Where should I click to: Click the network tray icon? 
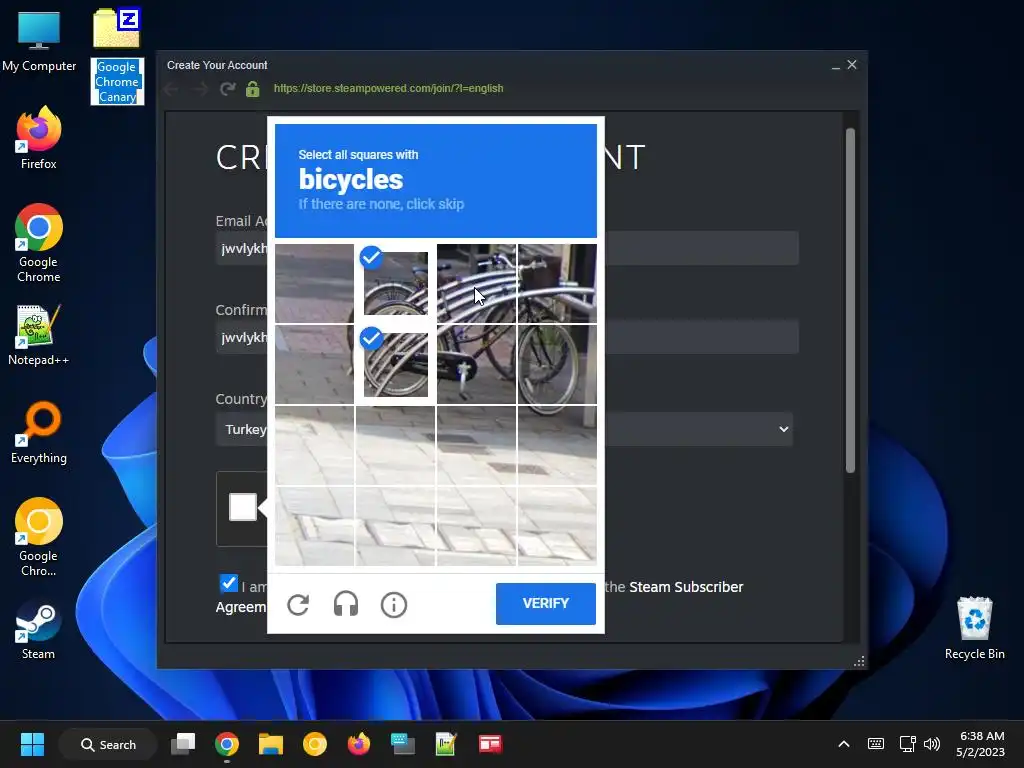[x=907, y=744]
